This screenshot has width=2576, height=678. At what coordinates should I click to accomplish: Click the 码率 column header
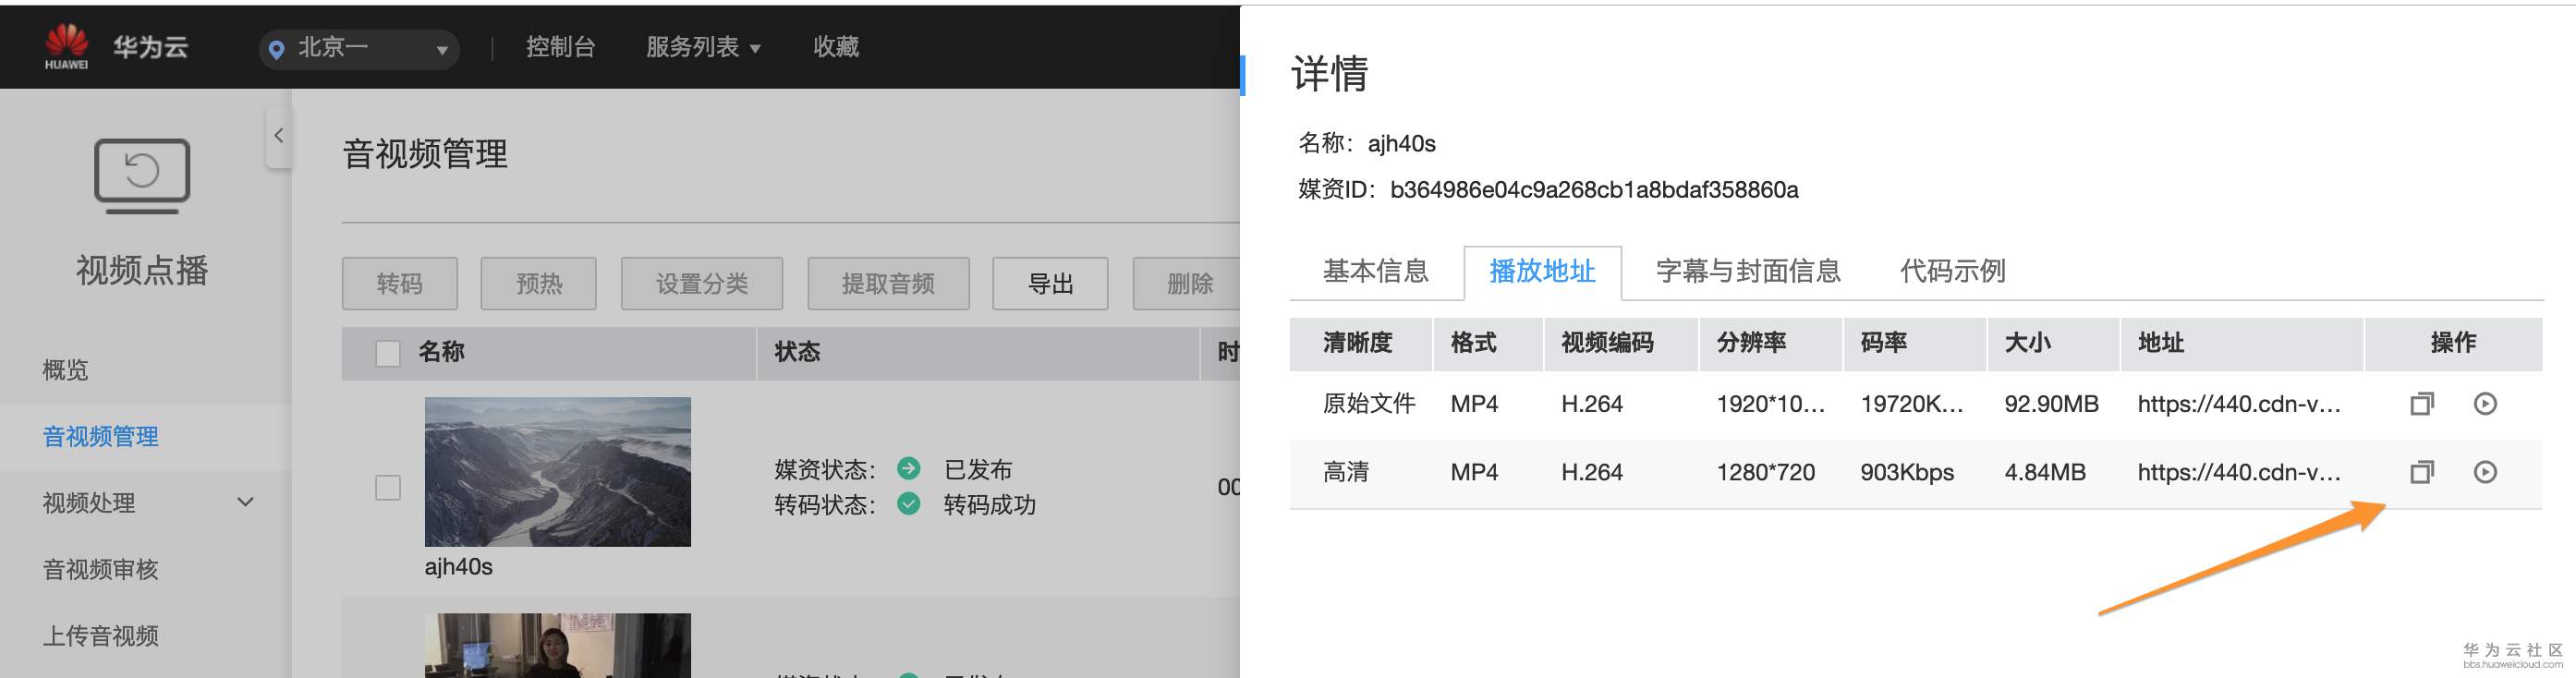(x=1884, y=343)
